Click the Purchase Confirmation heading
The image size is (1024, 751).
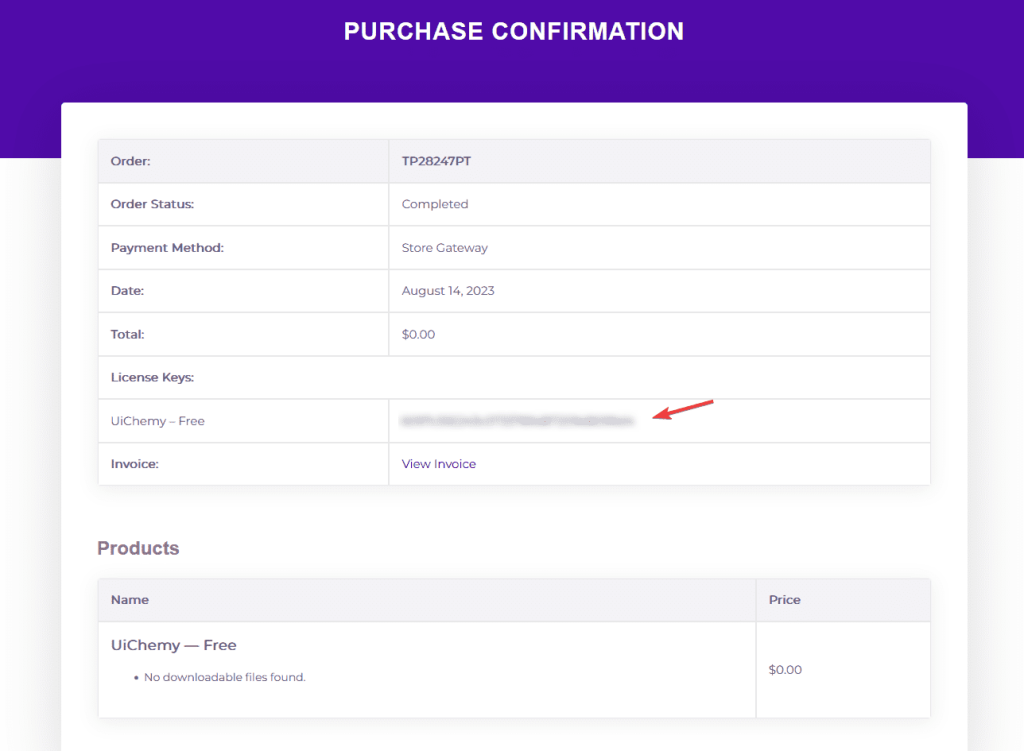click(x=514, y=31)
